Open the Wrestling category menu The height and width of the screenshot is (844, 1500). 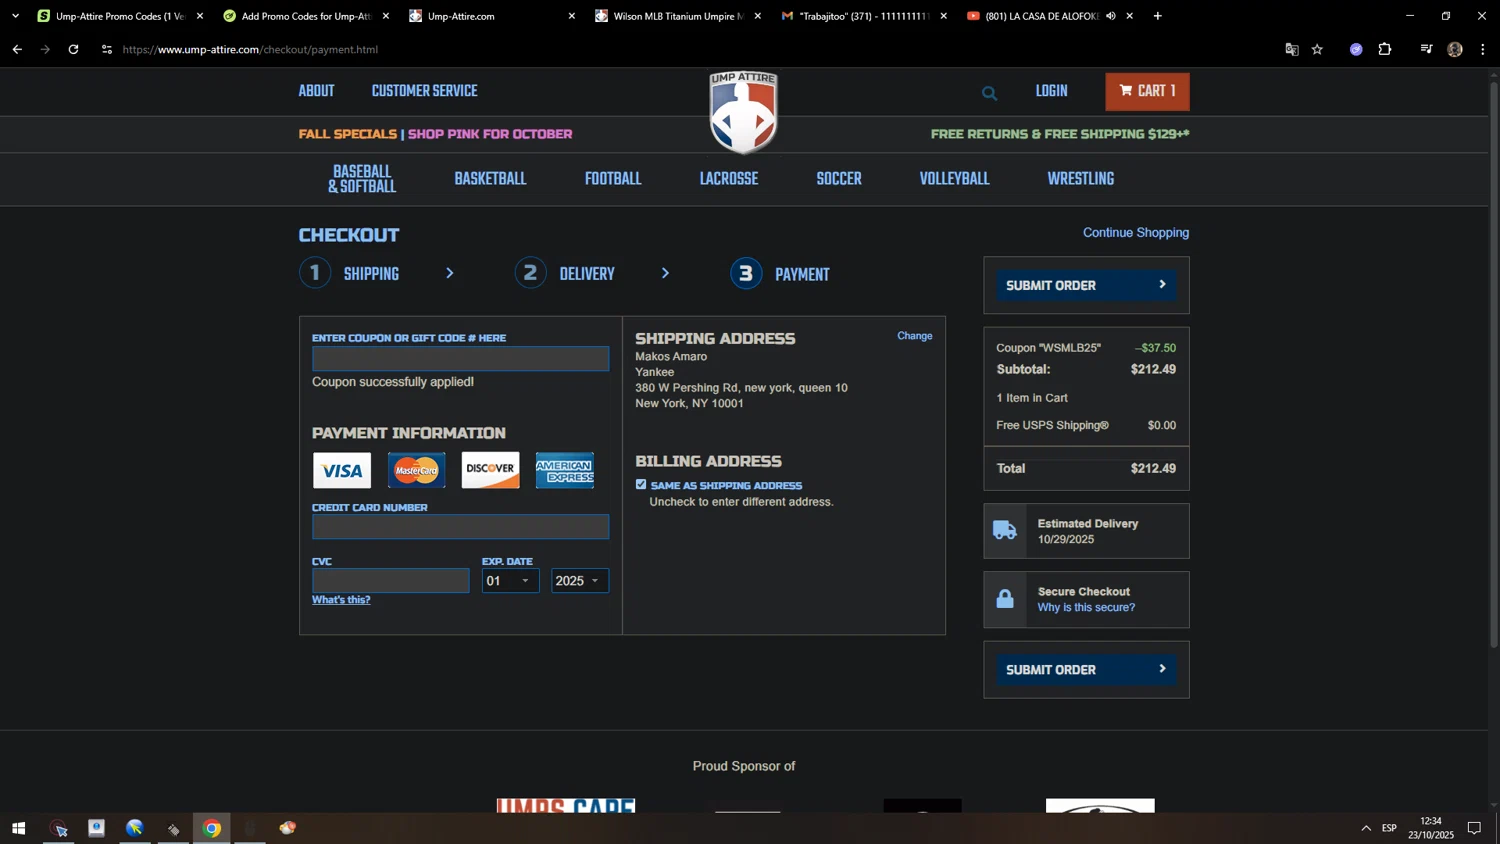1081,180
